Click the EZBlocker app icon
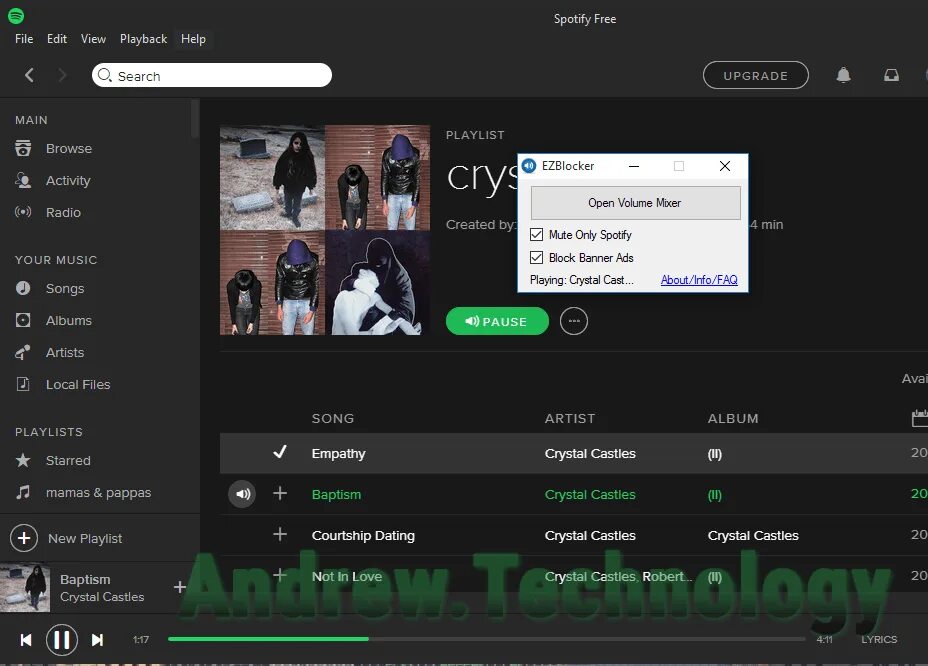The width and height of the screenshot is (928, 666). [529, 166]
